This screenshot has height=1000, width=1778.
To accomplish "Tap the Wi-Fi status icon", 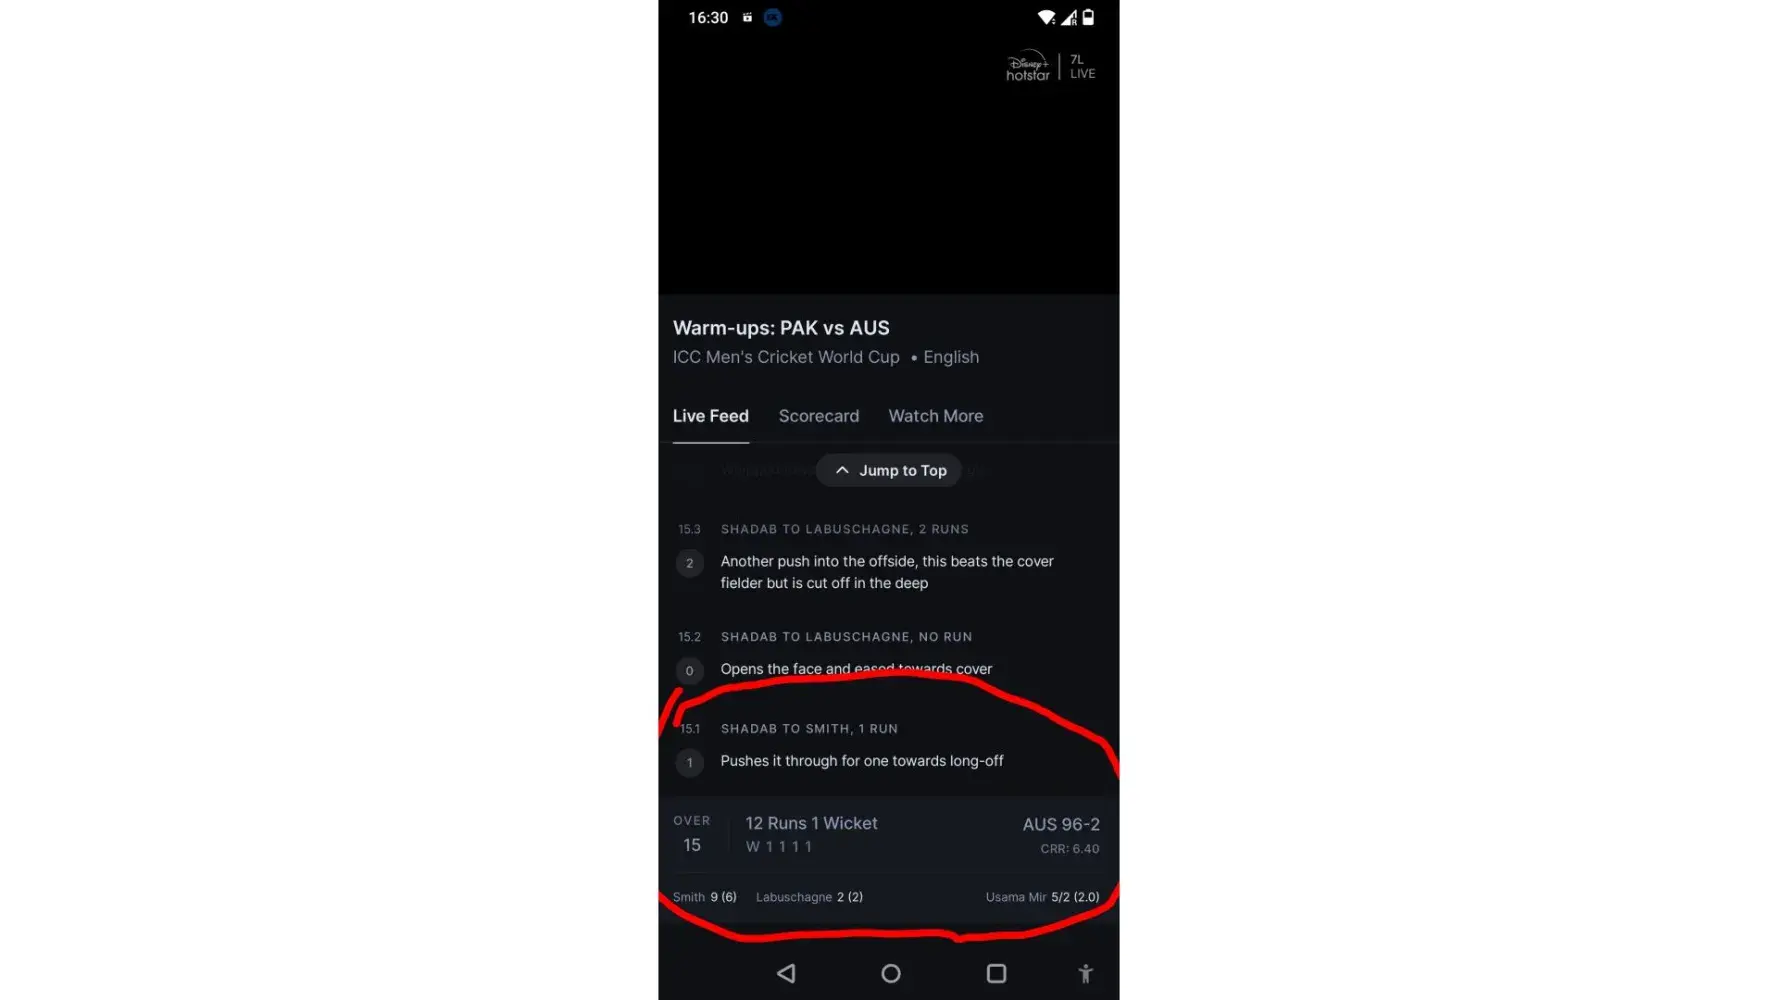I will pyautogui.click(x=1046, y=17).
